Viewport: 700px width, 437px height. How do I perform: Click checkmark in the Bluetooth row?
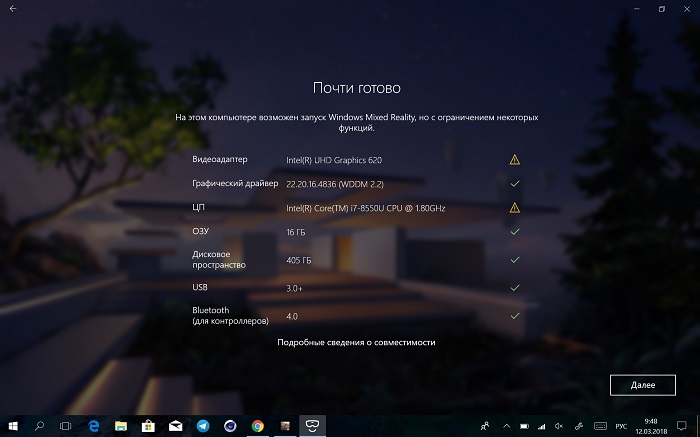pyautogui.click(x=515, y=316)
